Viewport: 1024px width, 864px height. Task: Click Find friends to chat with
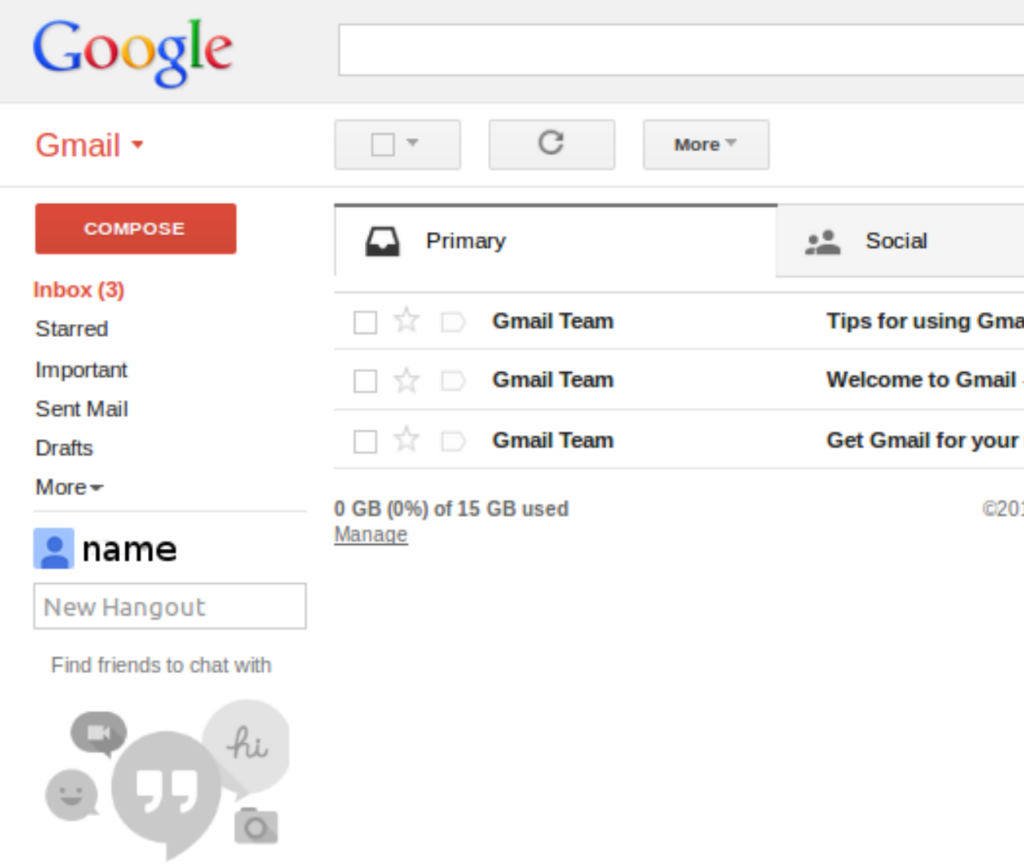pyautogui.click(x=161, y=665)
